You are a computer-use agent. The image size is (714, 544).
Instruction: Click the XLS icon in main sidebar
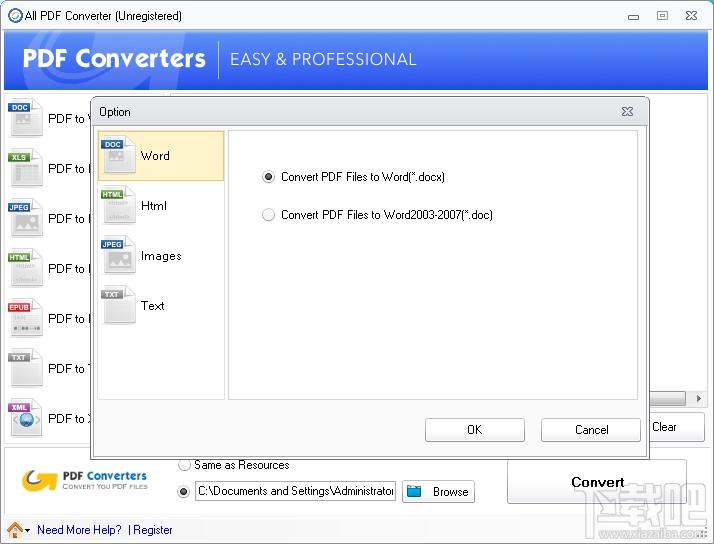pos(25,168)
